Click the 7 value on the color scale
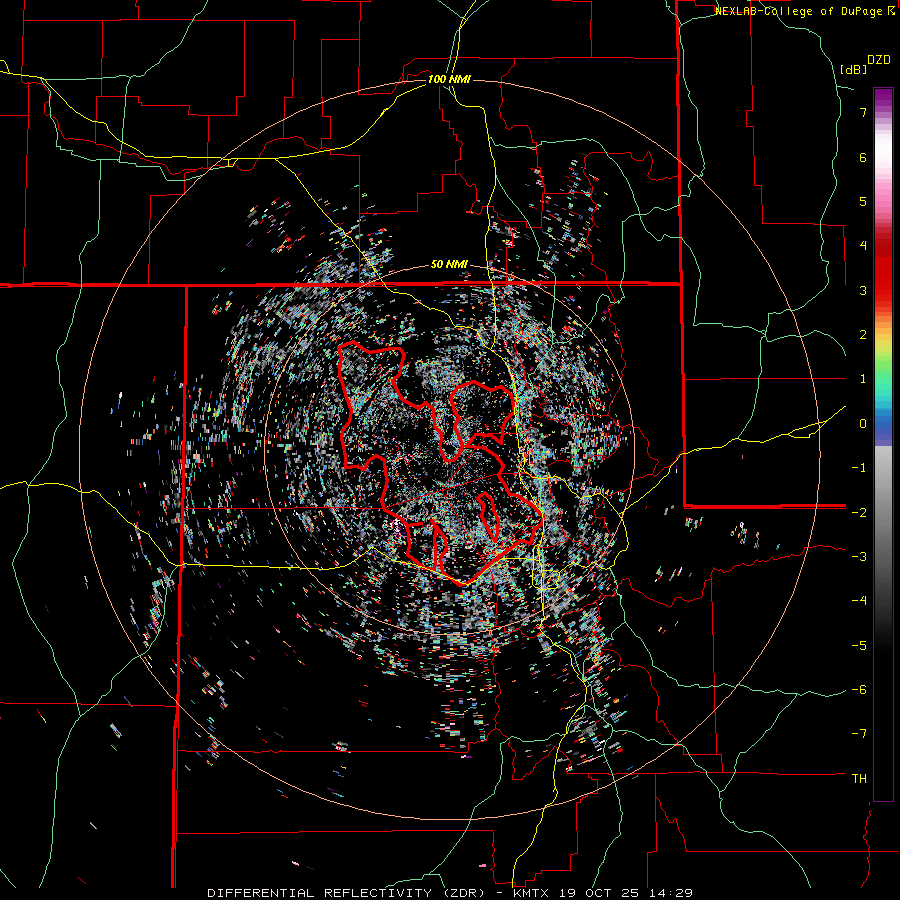This screenshot has height=900, width=900. pos(863,112)
